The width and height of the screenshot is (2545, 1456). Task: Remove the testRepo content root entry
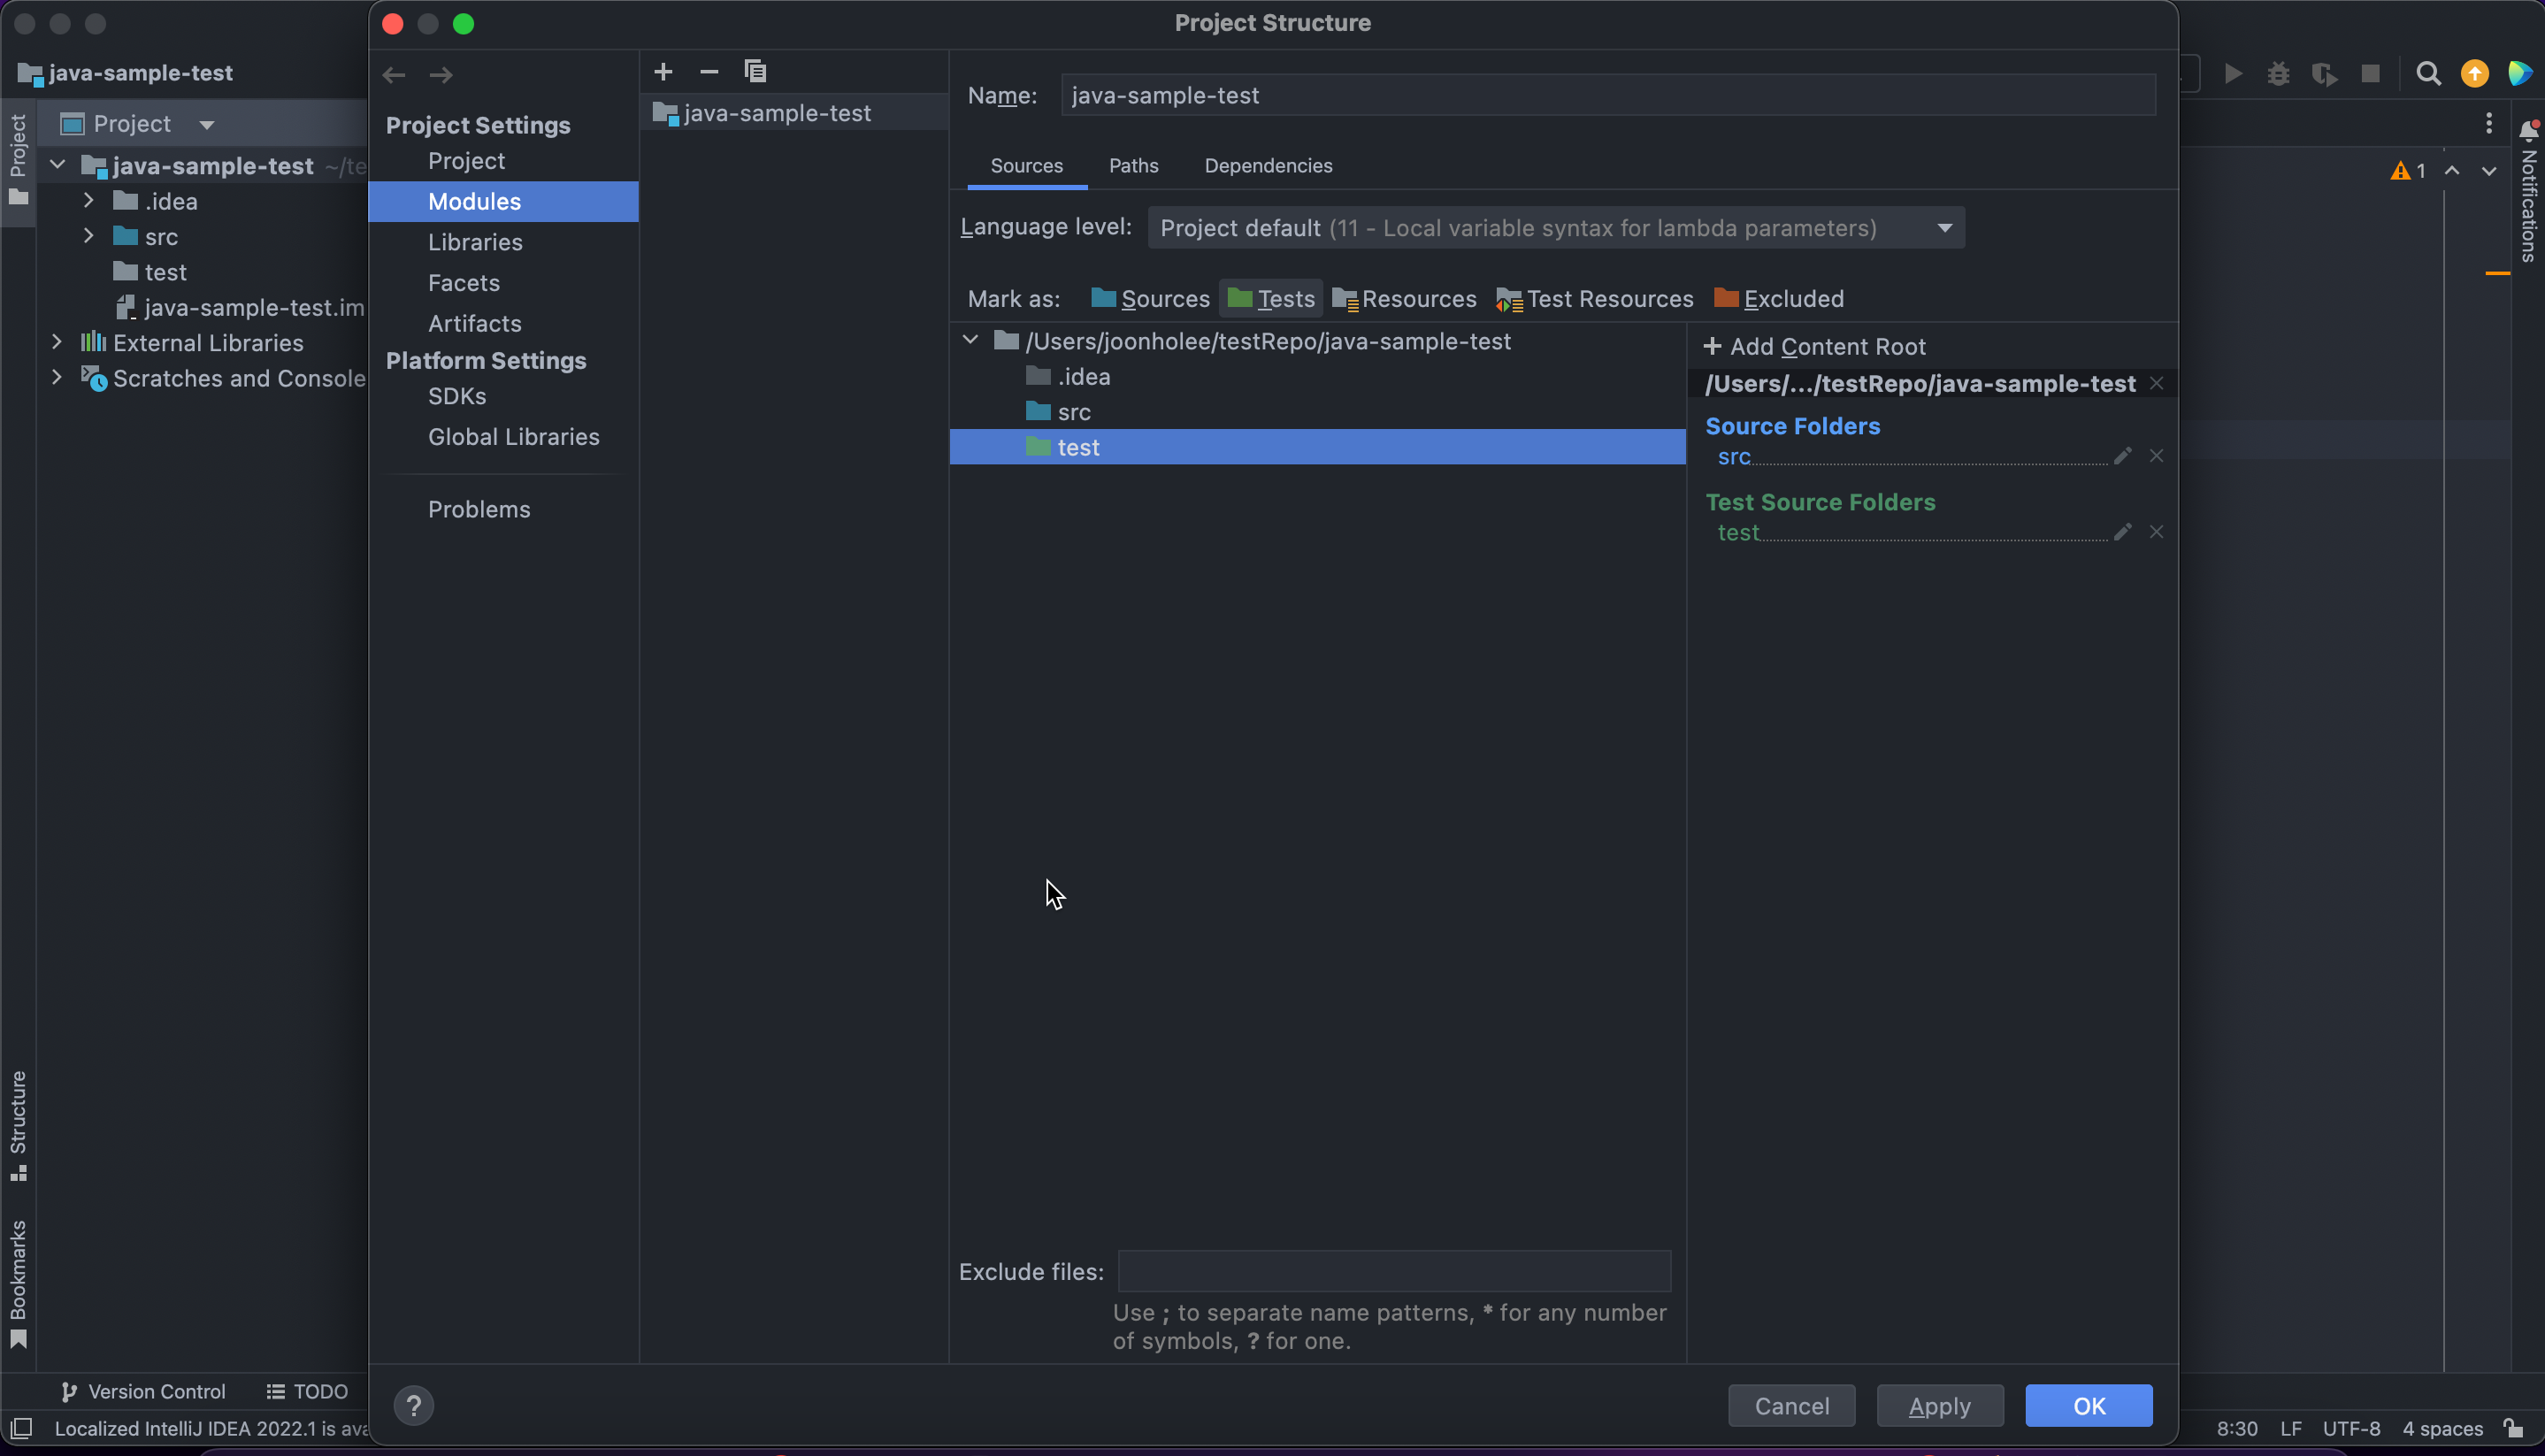[2156, 384]
